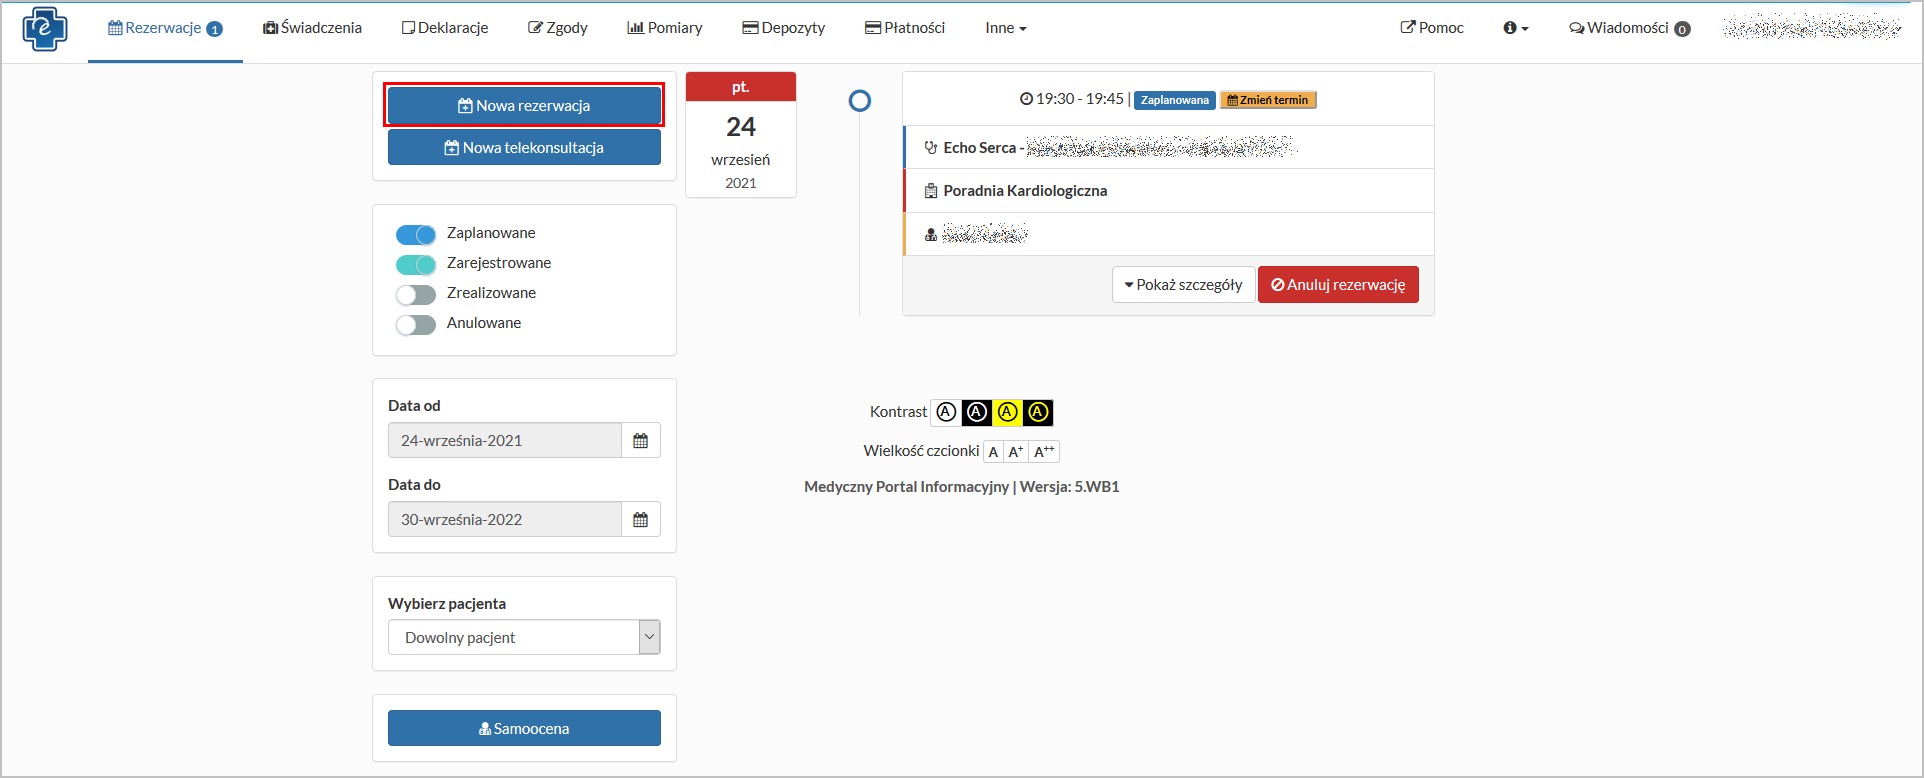Open calendar picker for Data do
Viewport: 1924px width, 778px height.
point(640,519)
